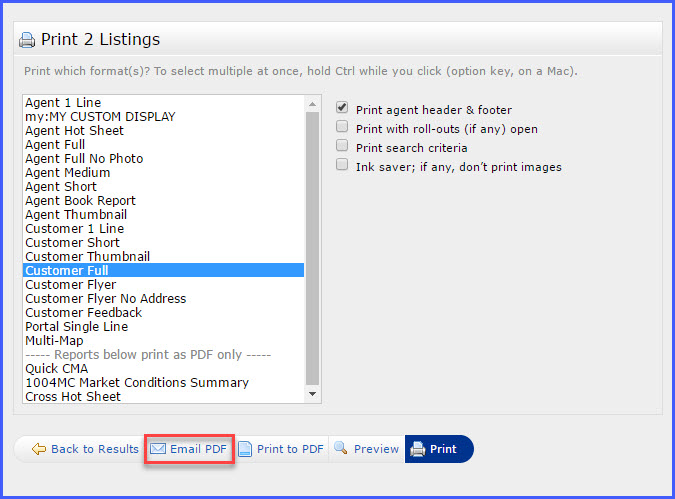
Task: Click the Back to Results arrow icon
Action: (x=39, y=449)
